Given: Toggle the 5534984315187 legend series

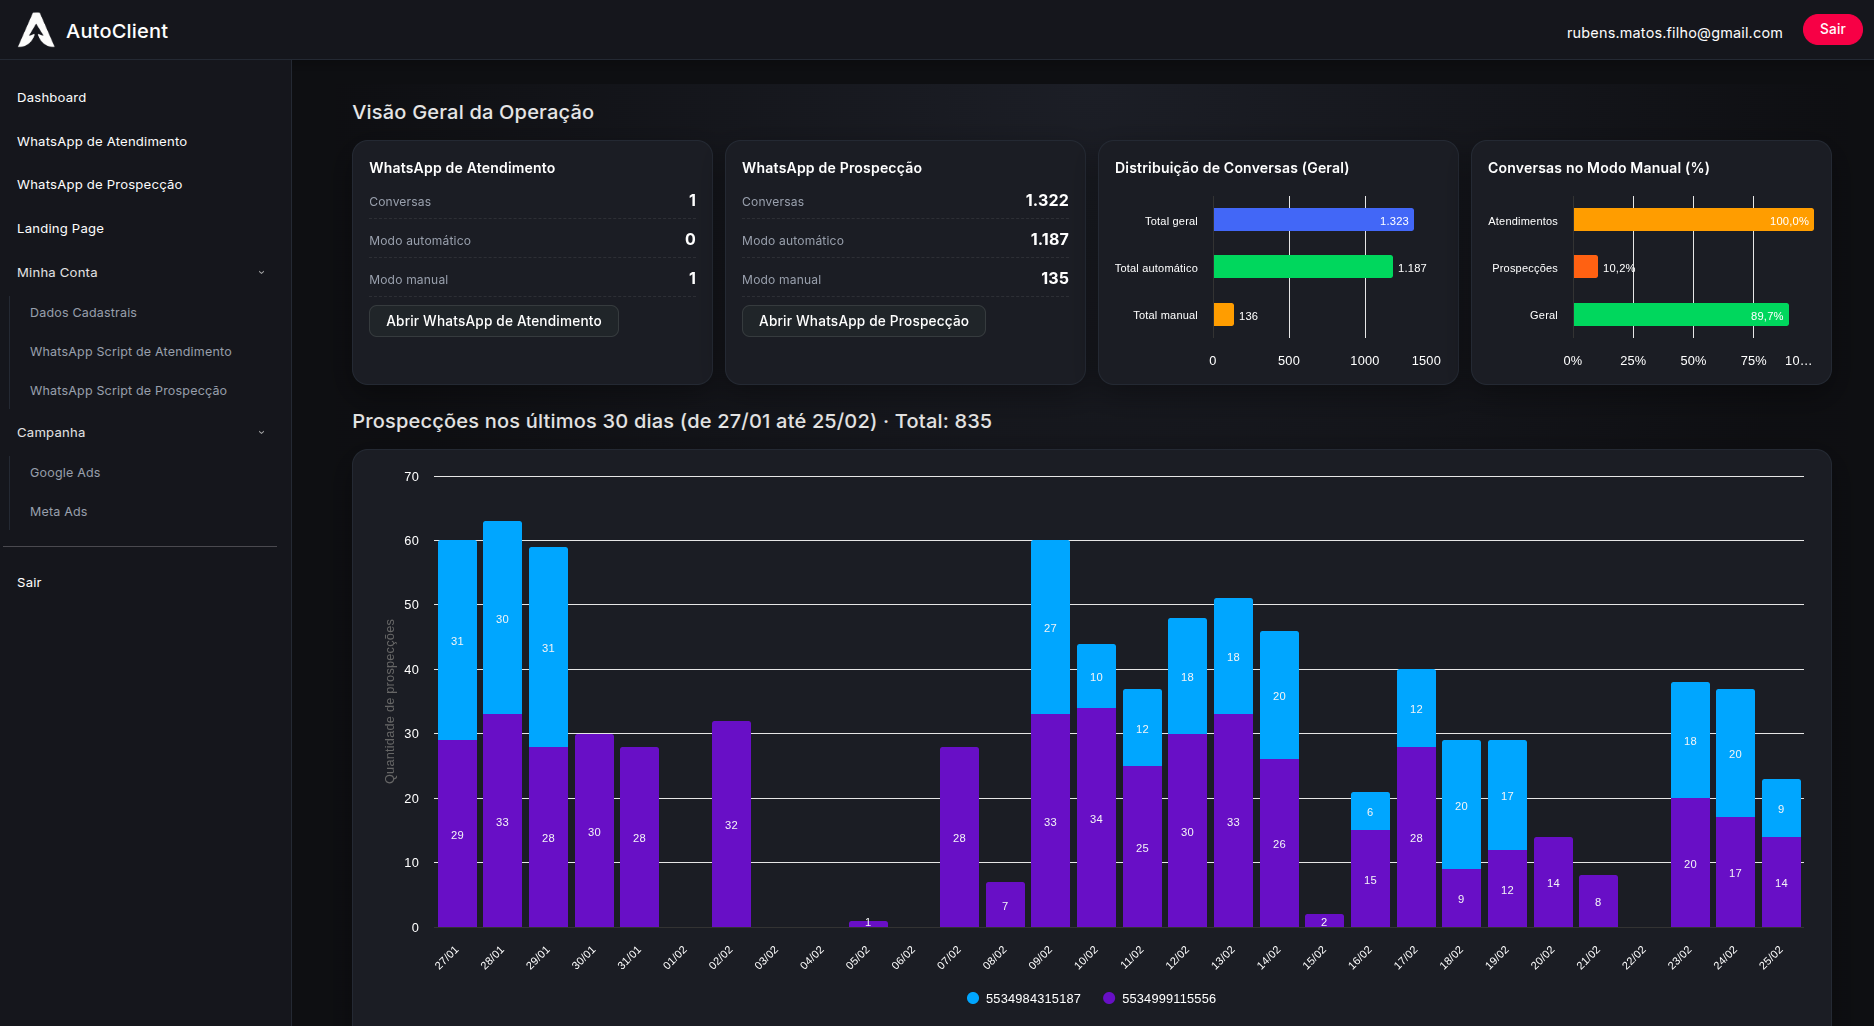Looking at the screenshot, I should click(1023, 998).
